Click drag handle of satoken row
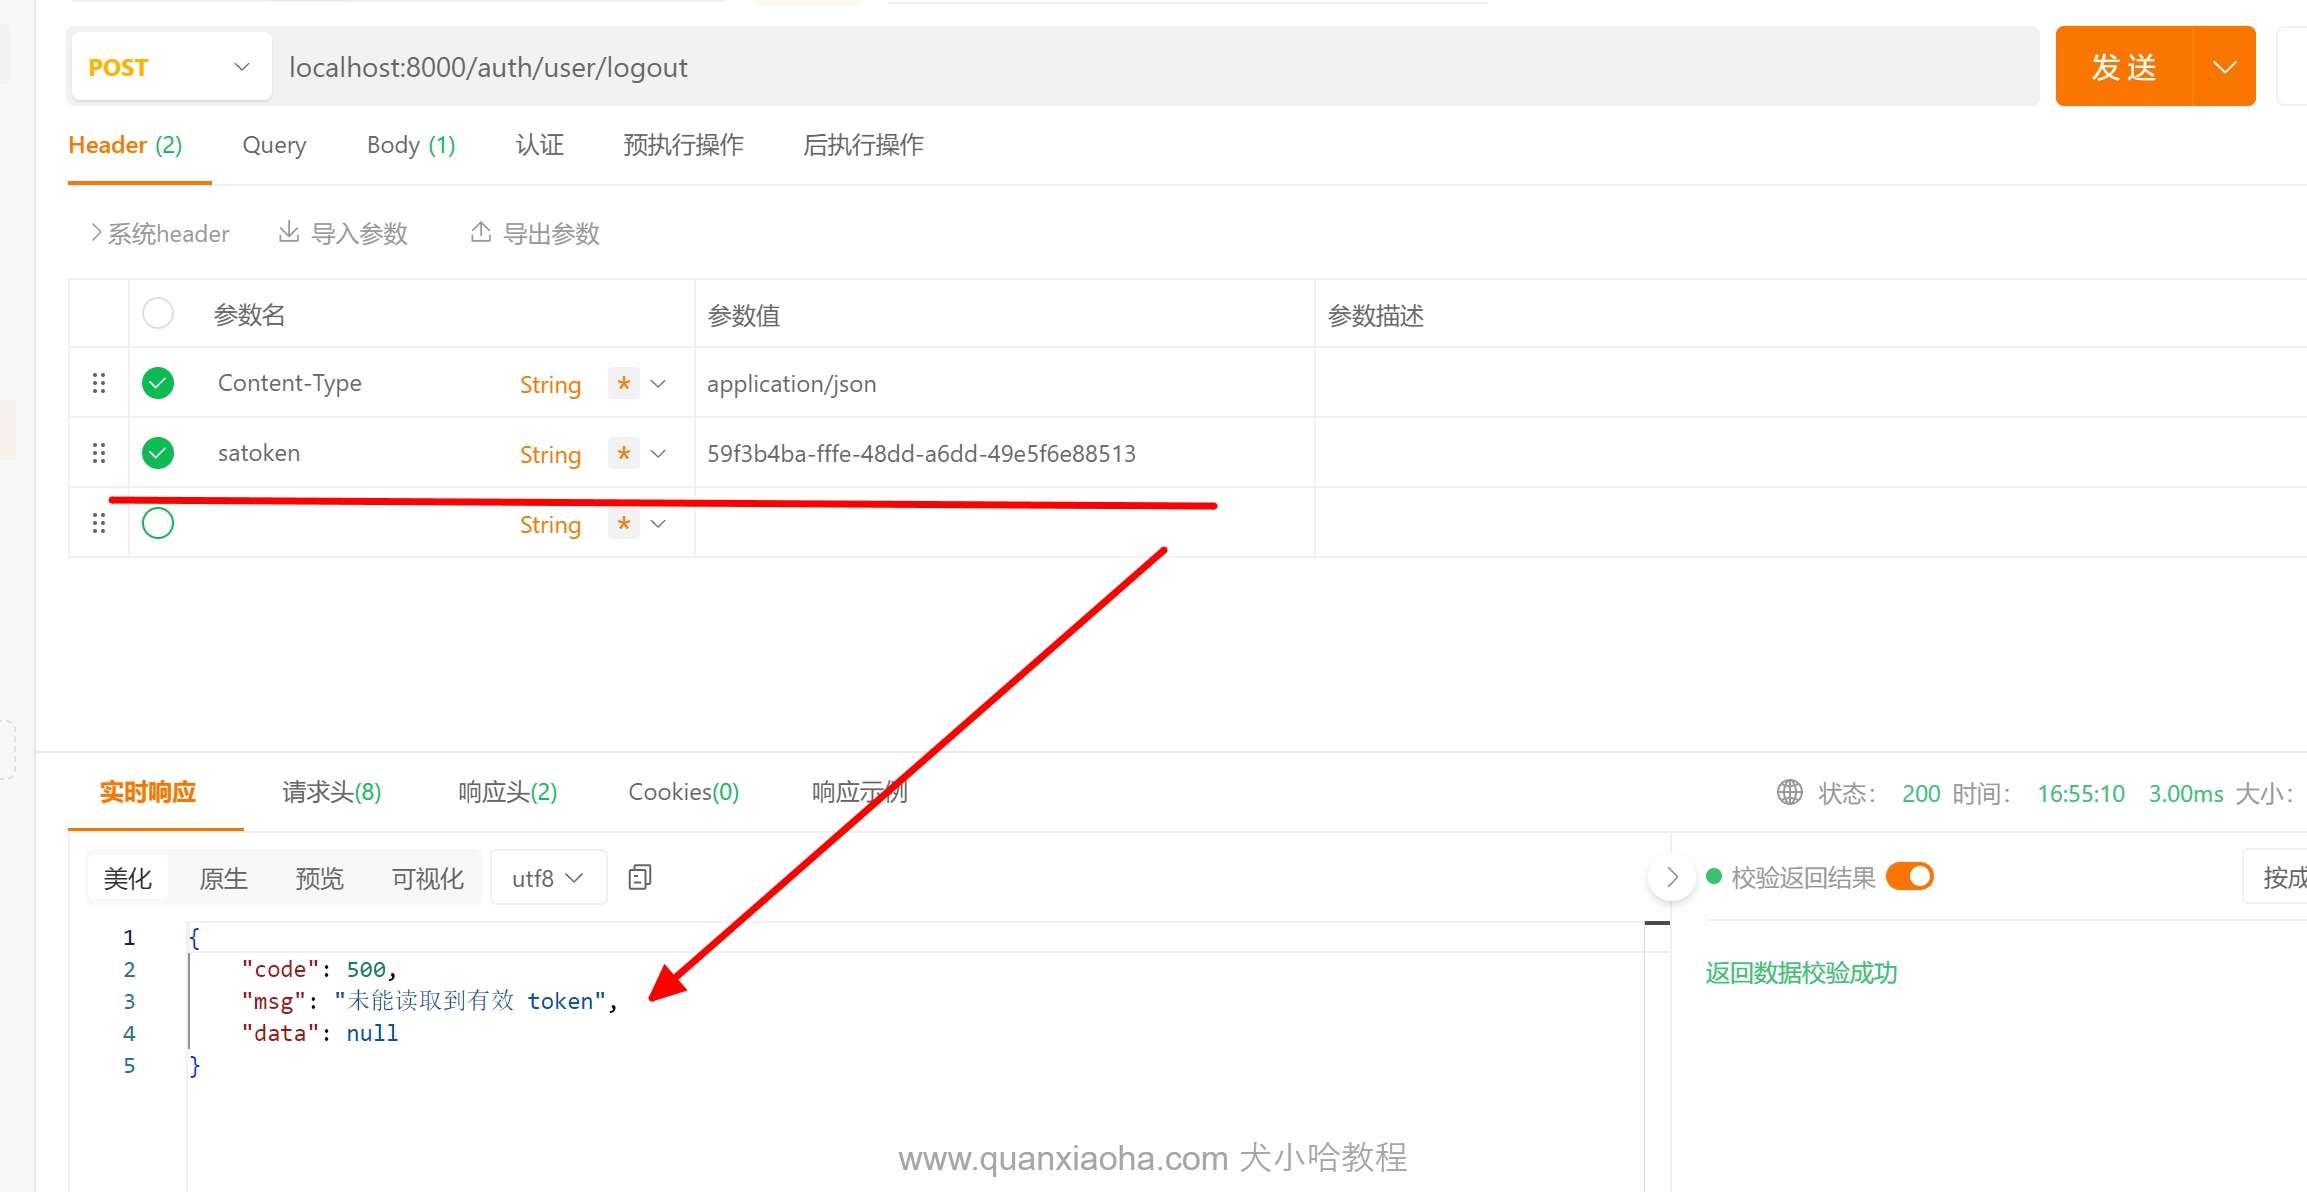 (99, 453)
